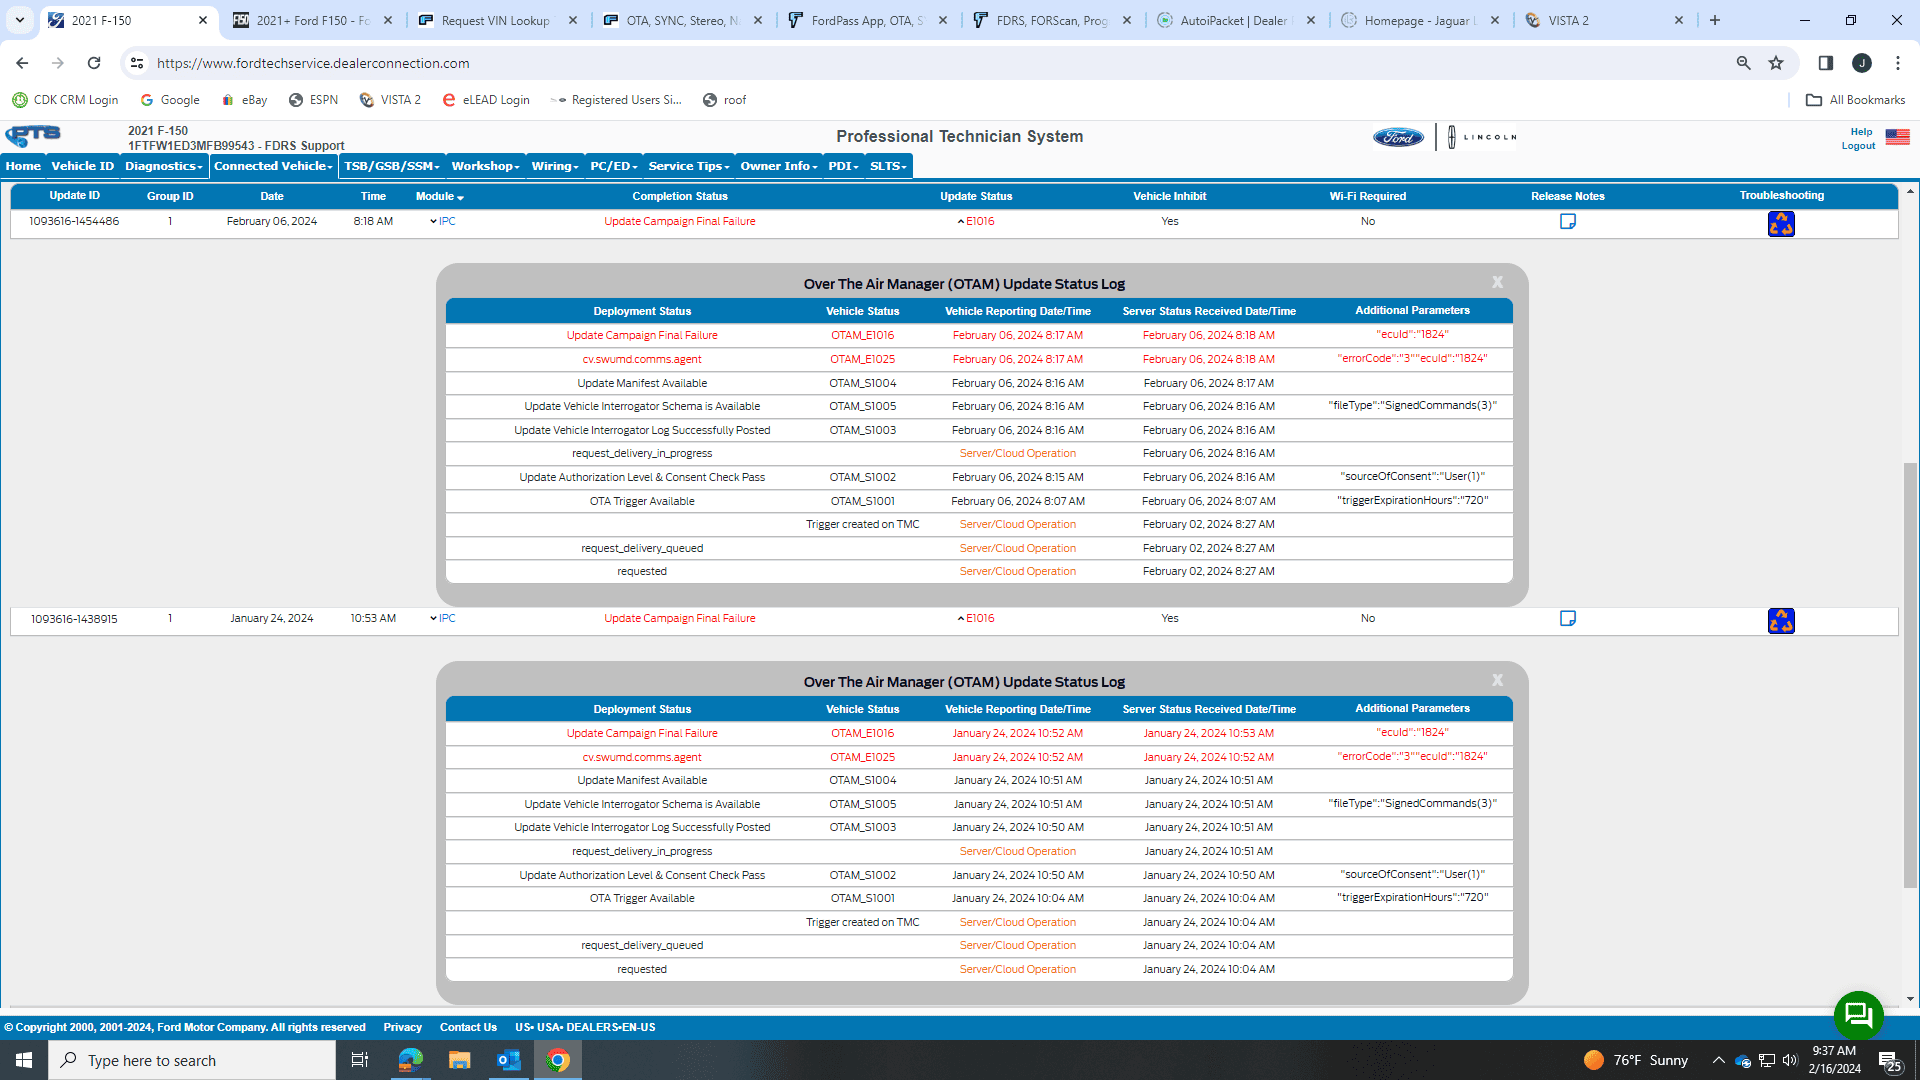Open the live chat bubble
This screenshot has width=1920, height=1080.
(1858, 1015)
